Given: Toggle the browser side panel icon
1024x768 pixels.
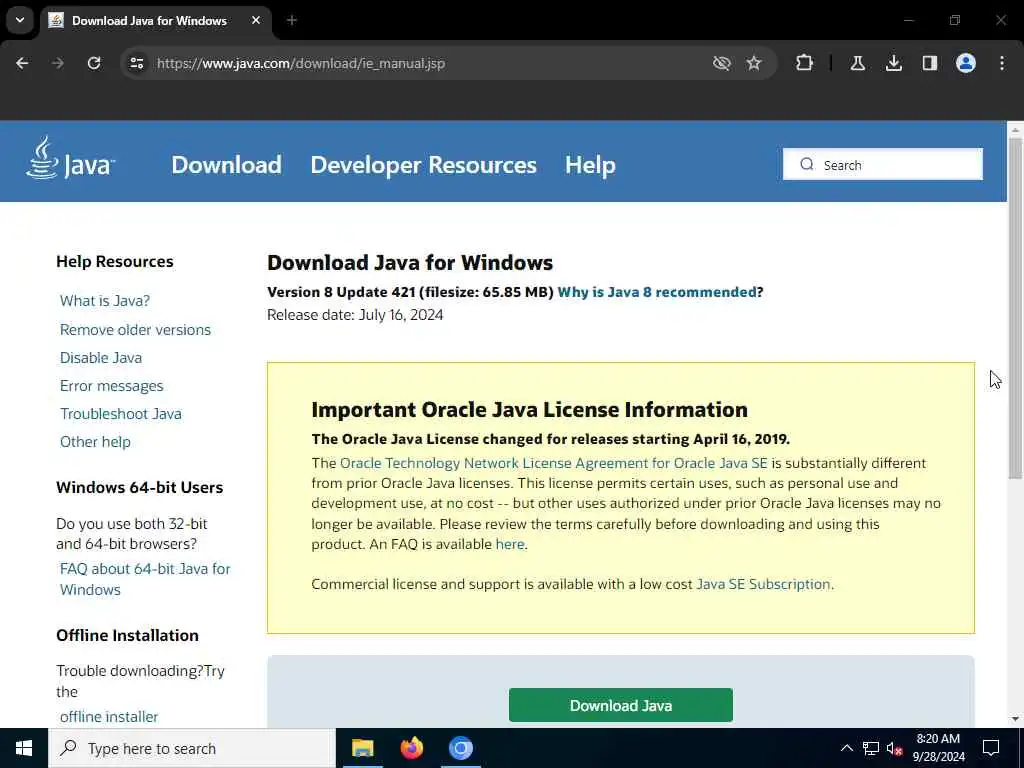Looking at the screenshot, I should pyautogui.click(x=930, y=63).
